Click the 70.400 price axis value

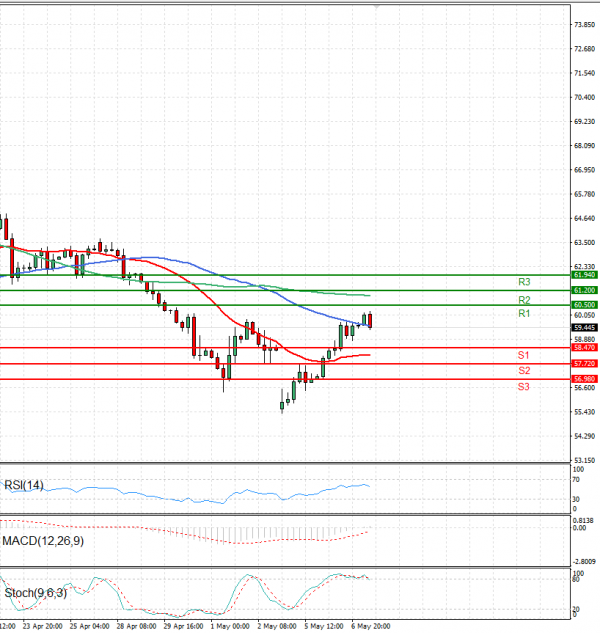[x=584, y=97]
